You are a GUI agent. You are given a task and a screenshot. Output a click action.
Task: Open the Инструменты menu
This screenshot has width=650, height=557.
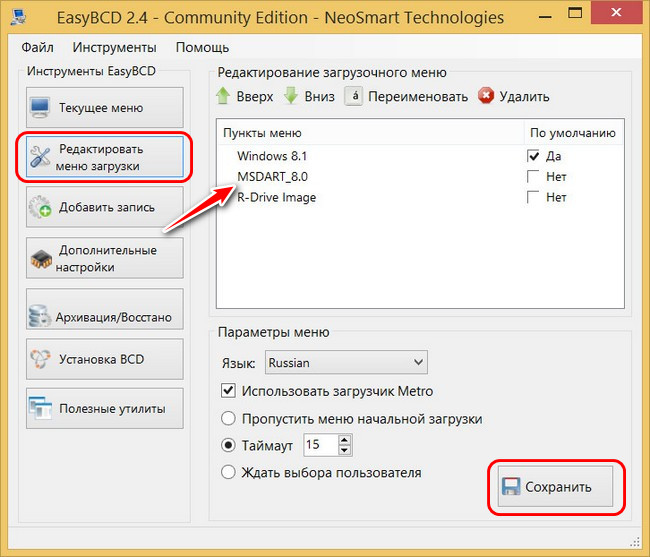pyautogui.click(x=114, y=47)
